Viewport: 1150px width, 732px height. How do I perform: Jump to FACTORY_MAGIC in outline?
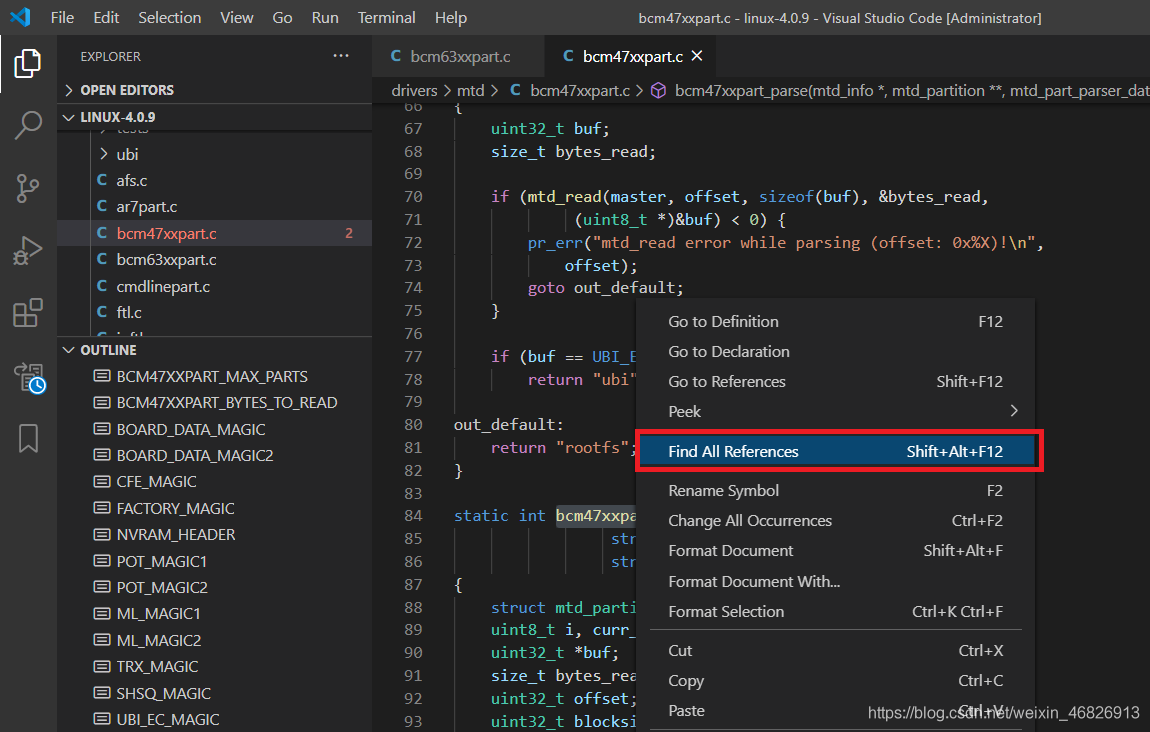point(175,508)
